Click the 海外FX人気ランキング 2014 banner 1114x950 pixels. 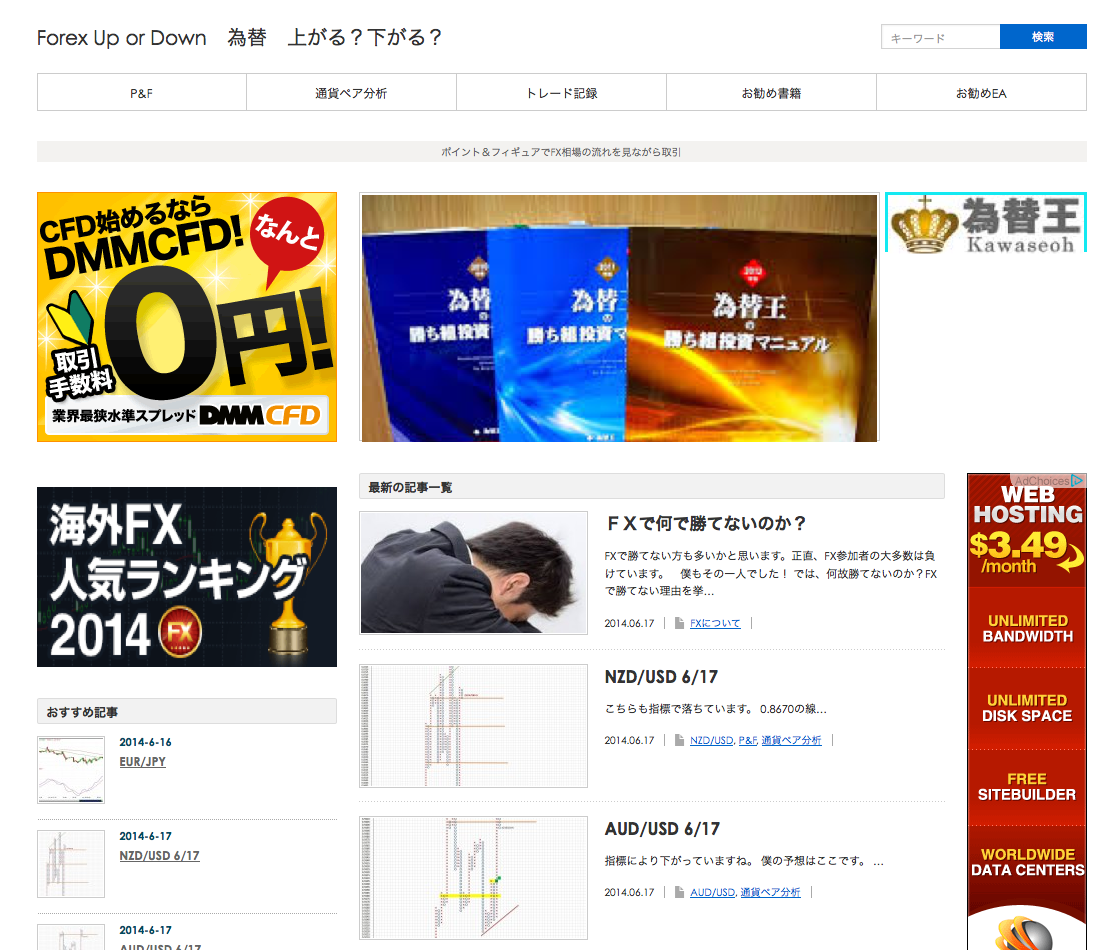[187, 577]
